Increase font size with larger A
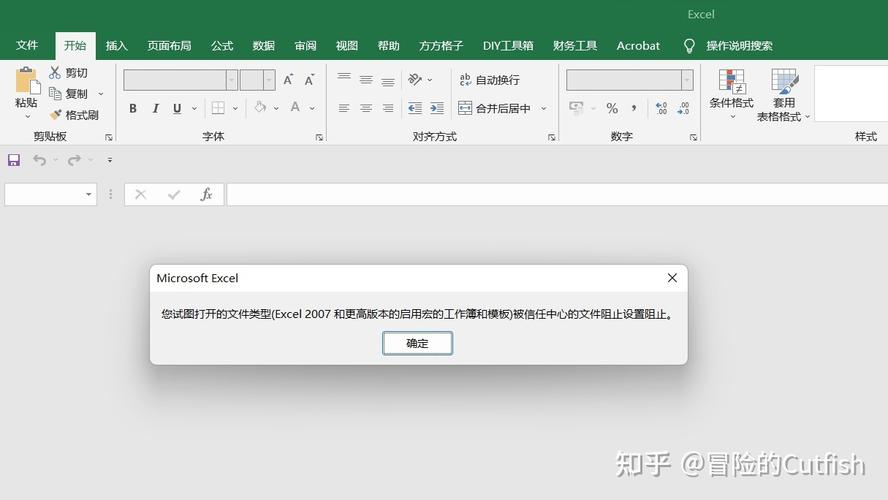This screenshot has width=888, height=500. pos(288,80)
